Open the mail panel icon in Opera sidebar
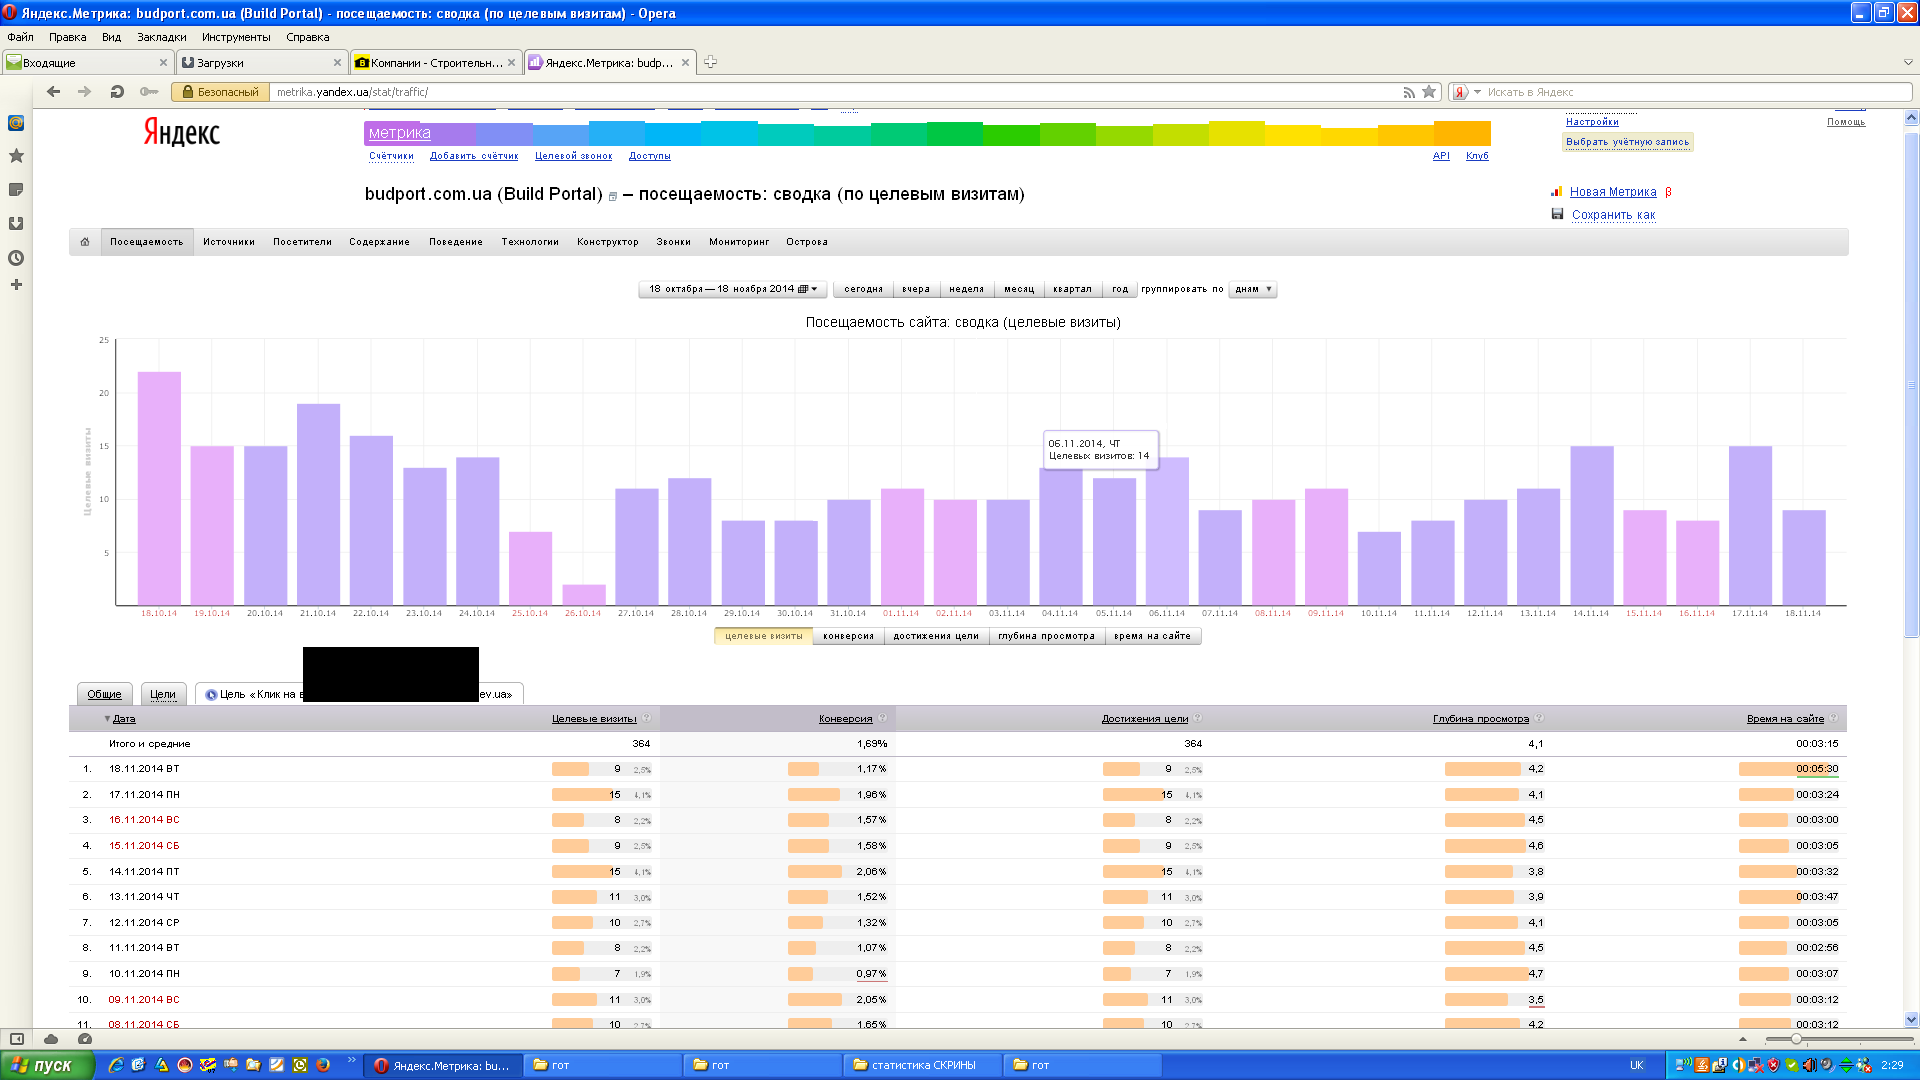 [x=16, y=123]
